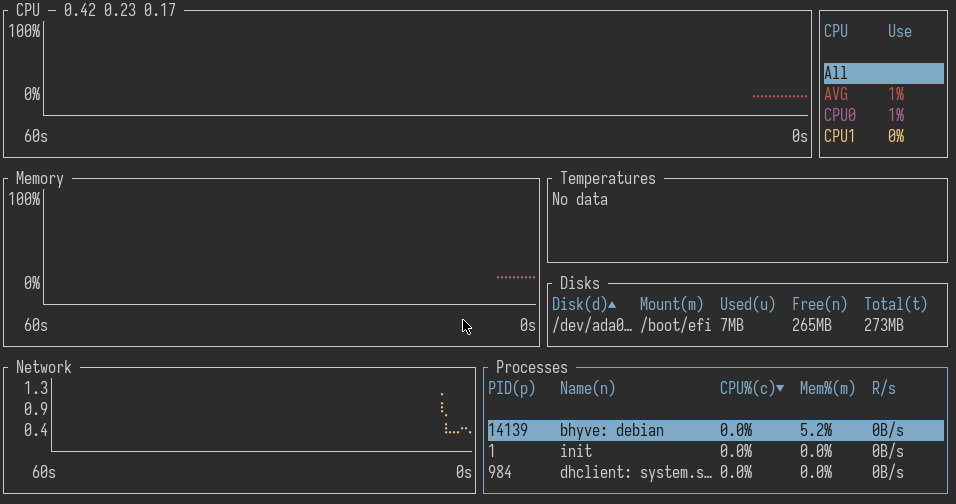Sort disks by Used(u) column
Screen dimensions: 956x504
coord(747,304)
